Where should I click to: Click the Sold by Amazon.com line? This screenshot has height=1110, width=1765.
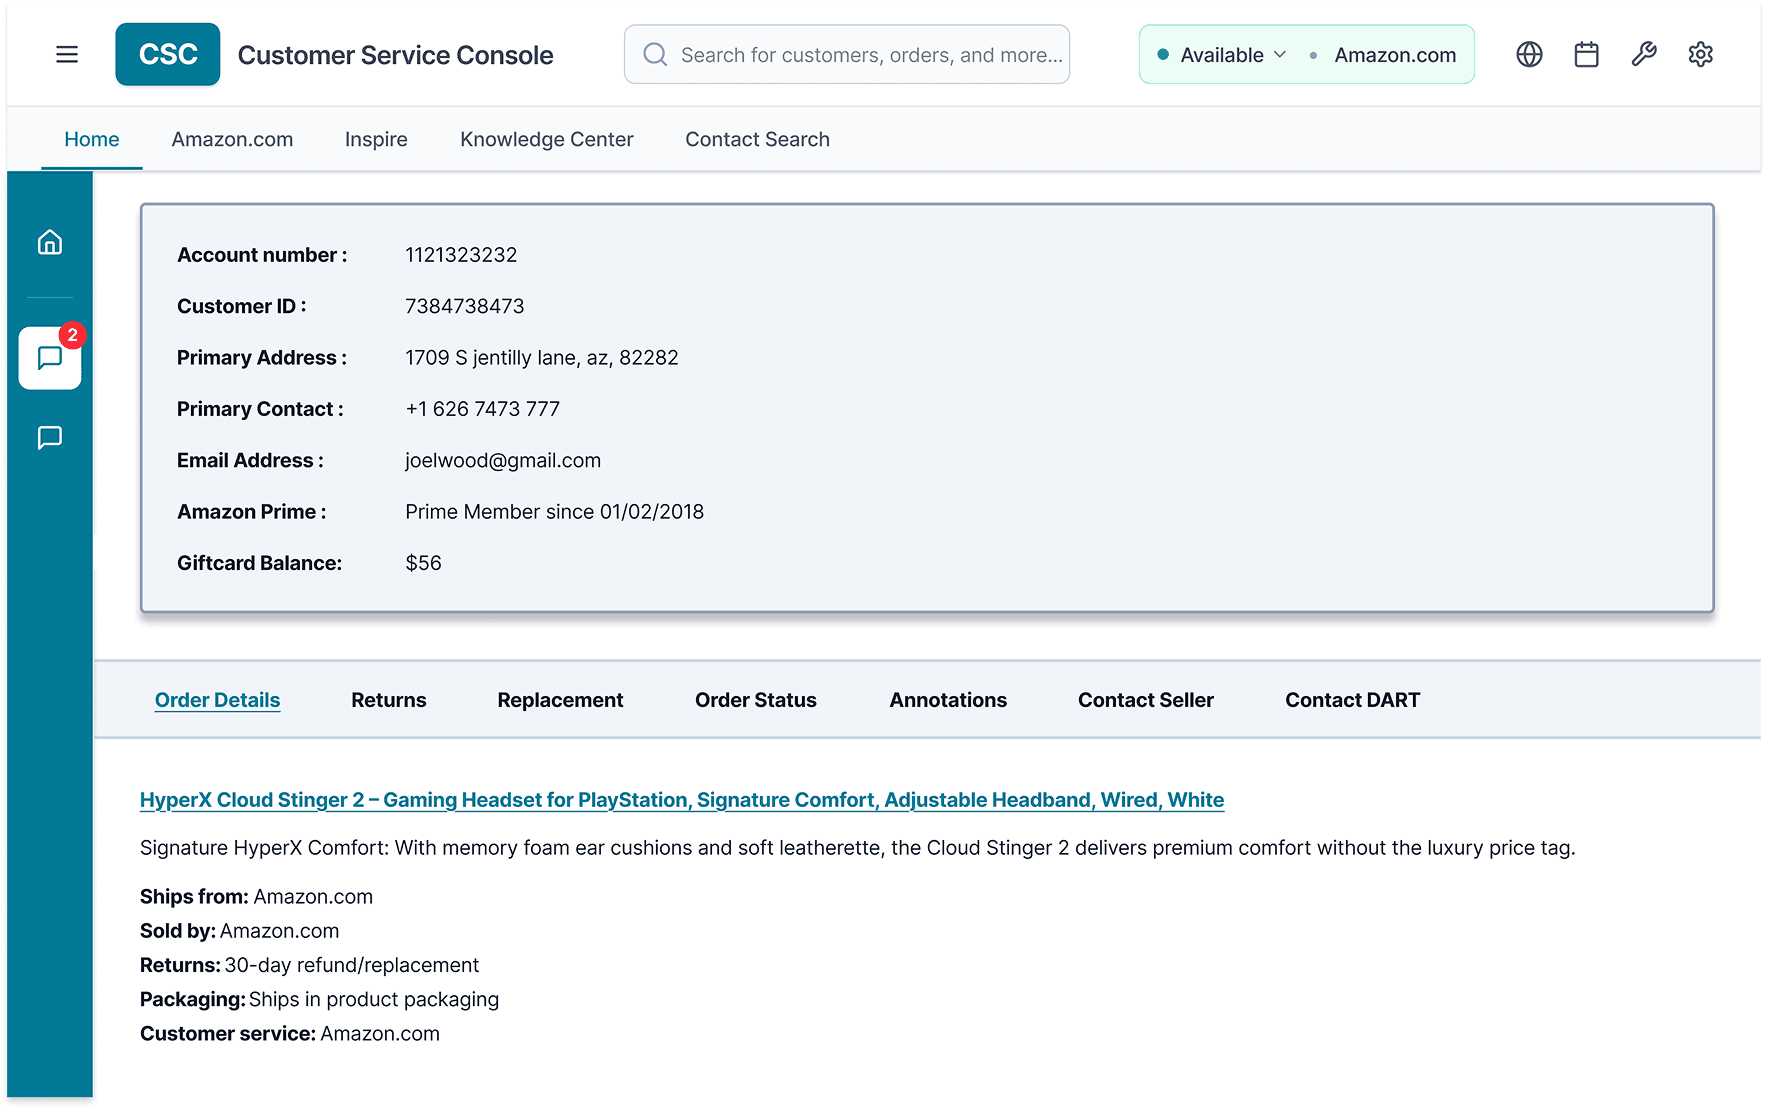point(239,931)
